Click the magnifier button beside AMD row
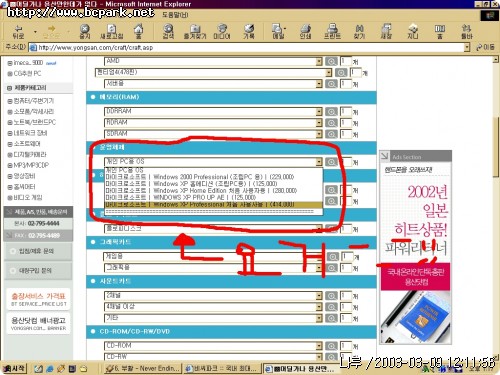The height and width of the screenshot is (375, 500). tap(331, 61)
